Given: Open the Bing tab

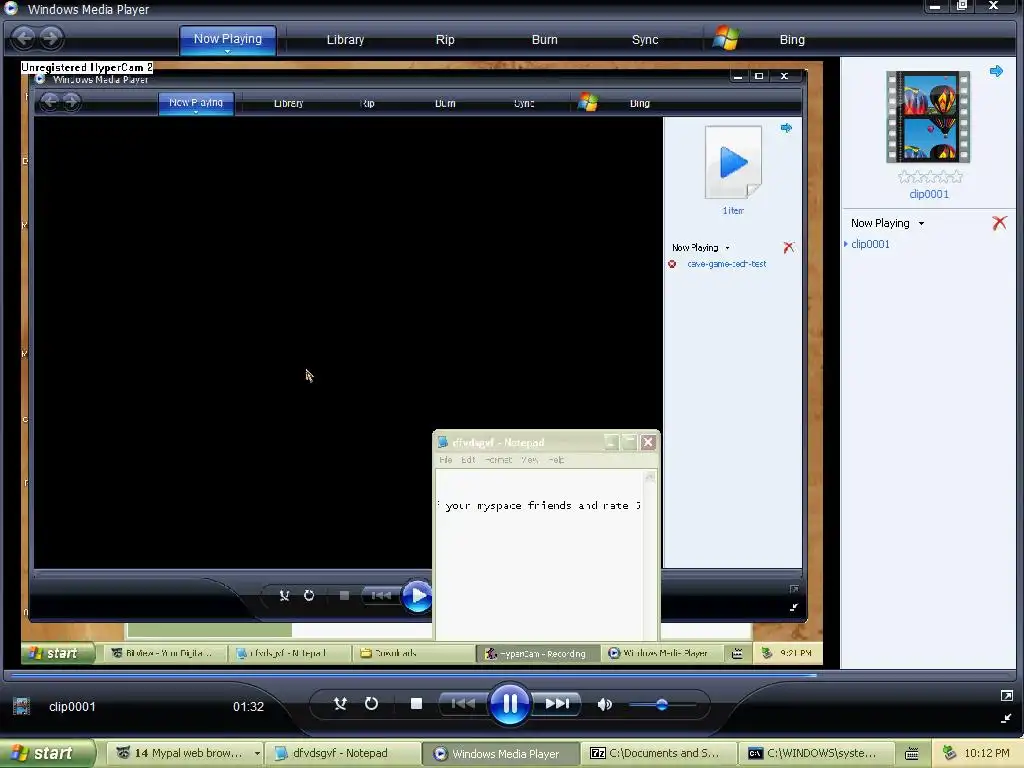Looking at the screenshot, I should (x=792, y=39).
